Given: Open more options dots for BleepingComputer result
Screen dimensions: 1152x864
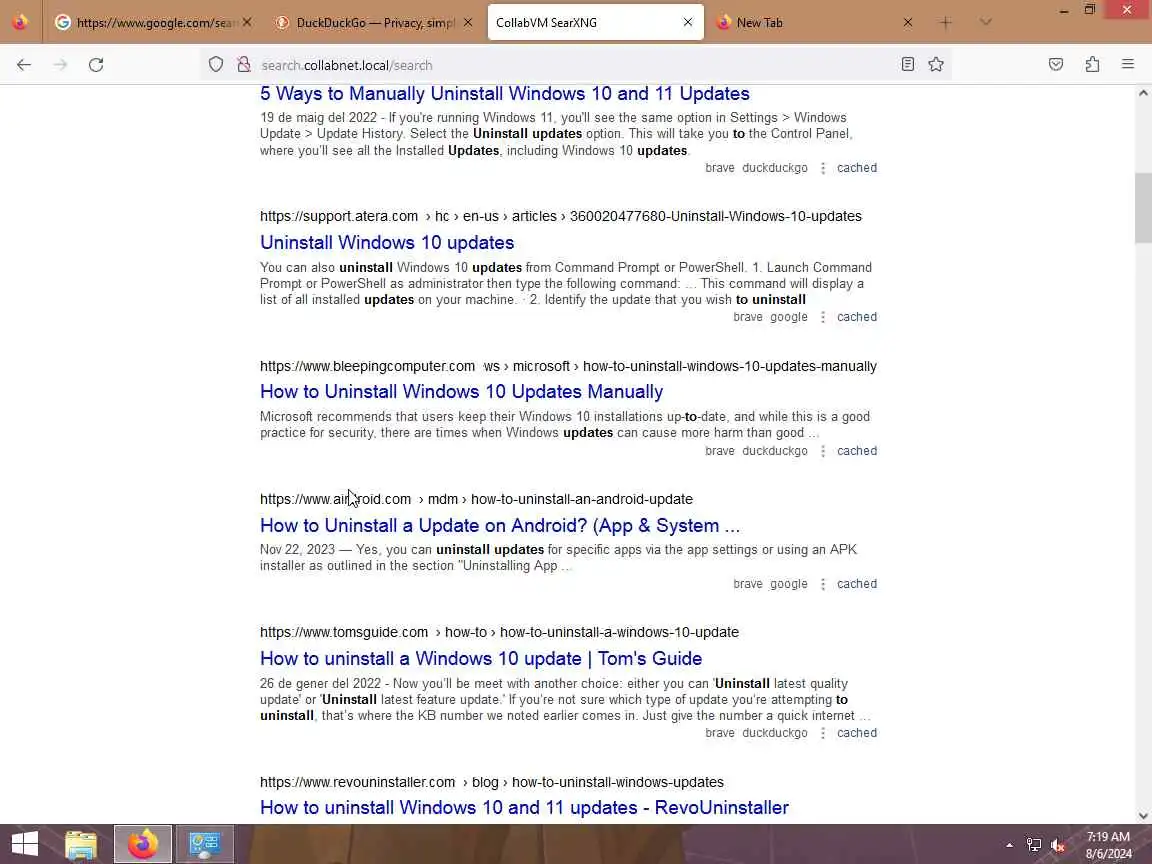Looking at the screenshot, I should (x=823, y=451).
